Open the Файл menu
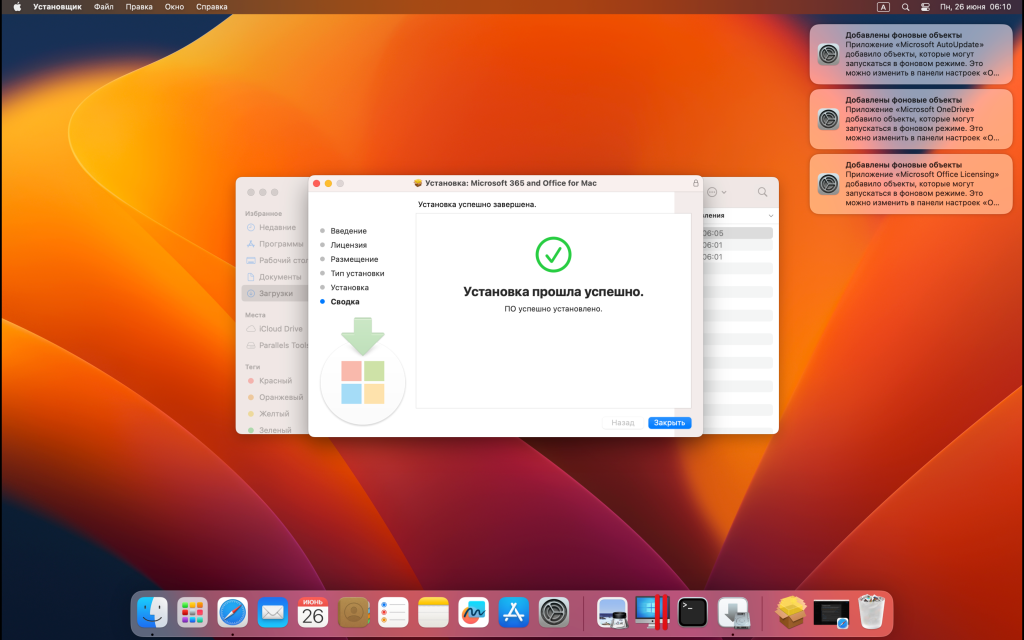Viewport: 1024px width, 640px height. click(103, 7)
